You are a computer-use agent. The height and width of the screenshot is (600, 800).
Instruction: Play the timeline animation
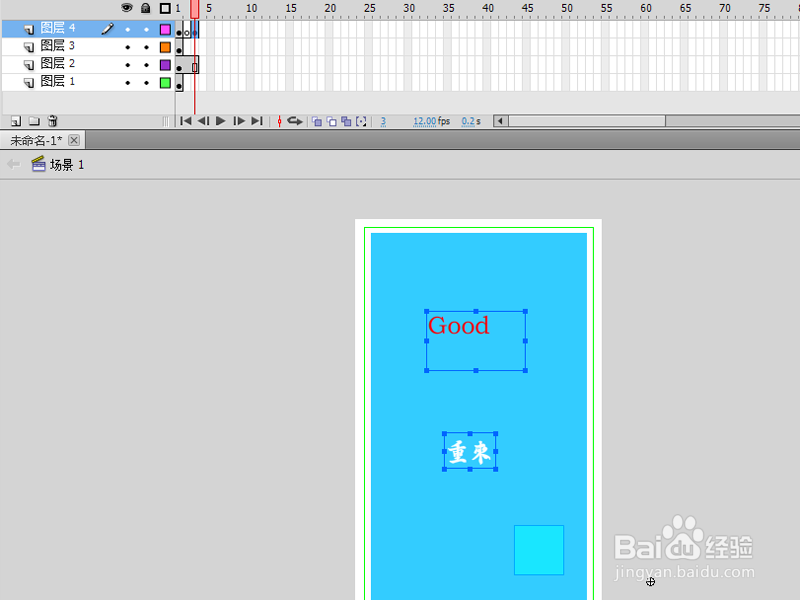[x=220, y=121]
